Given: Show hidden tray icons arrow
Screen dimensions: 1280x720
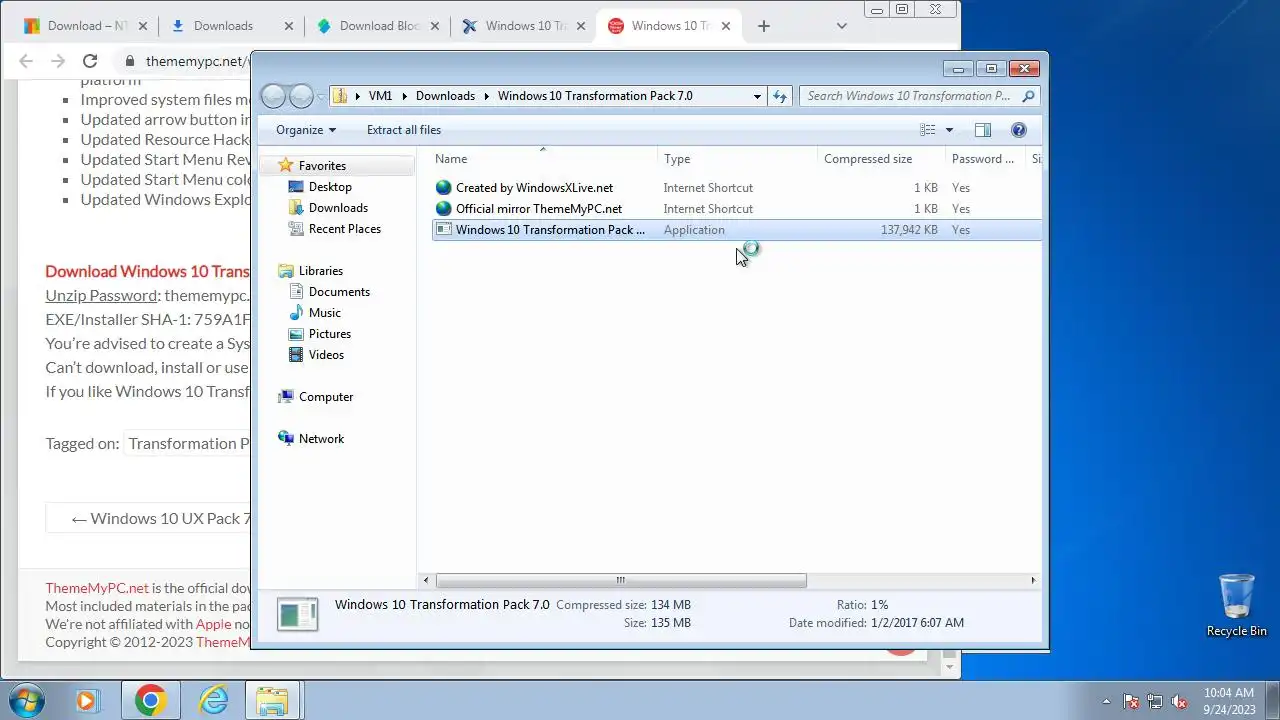Looking at the screenshot, I should 1106,701.
